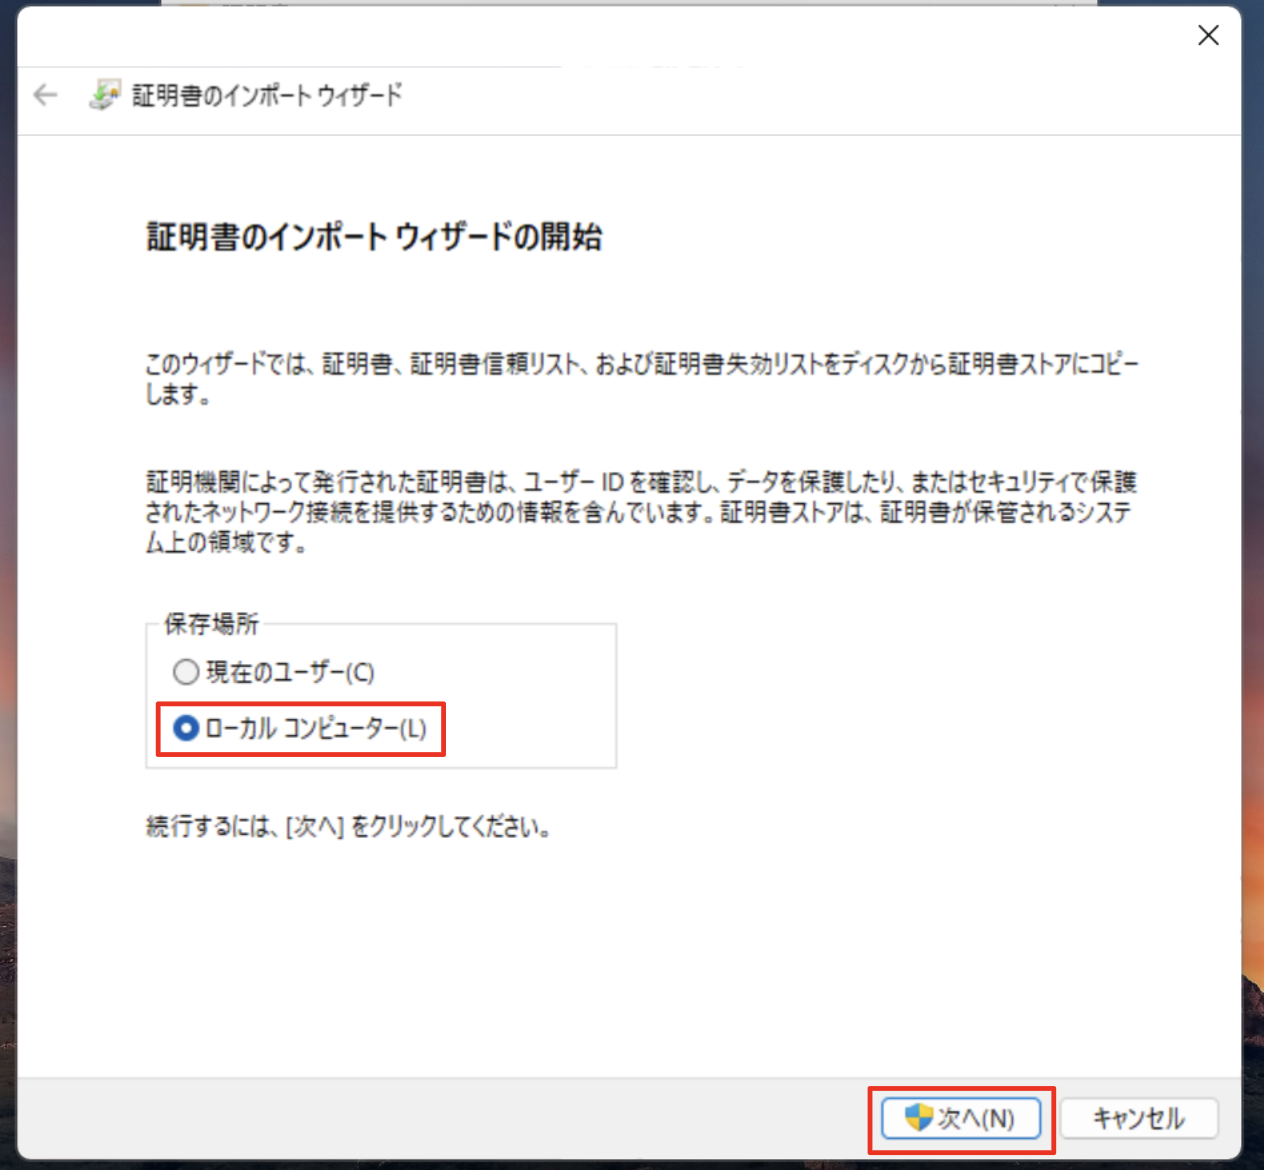Close the certificate import wizard window

1208,36
